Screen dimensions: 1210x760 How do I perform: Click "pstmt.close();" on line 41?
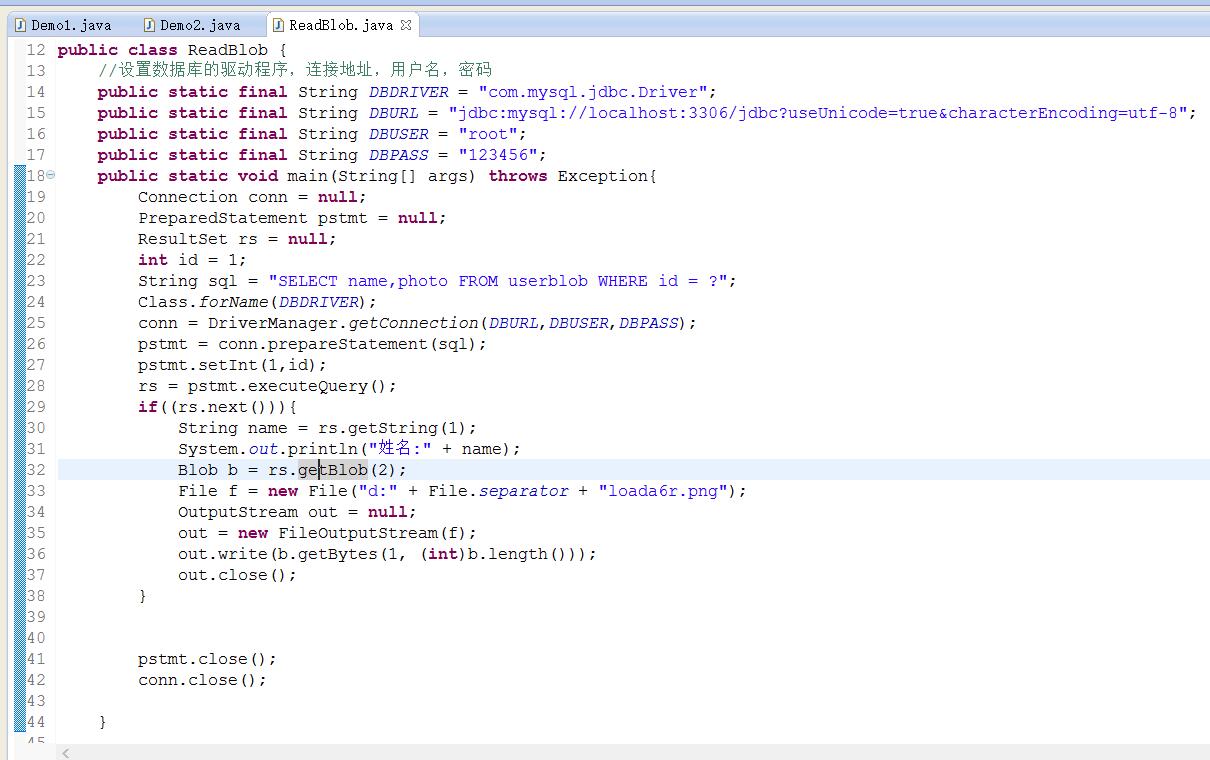[208, 659]
